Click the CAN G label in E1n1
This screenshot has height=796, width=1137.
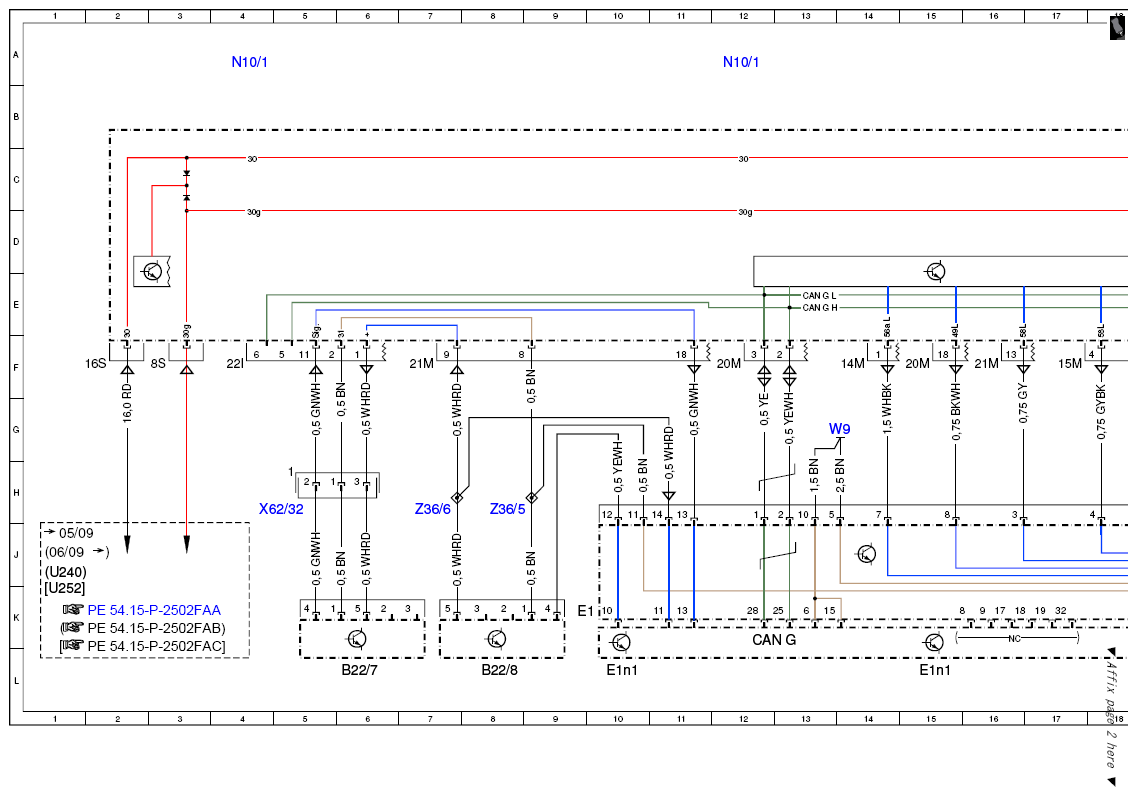(x=774, y=640)
